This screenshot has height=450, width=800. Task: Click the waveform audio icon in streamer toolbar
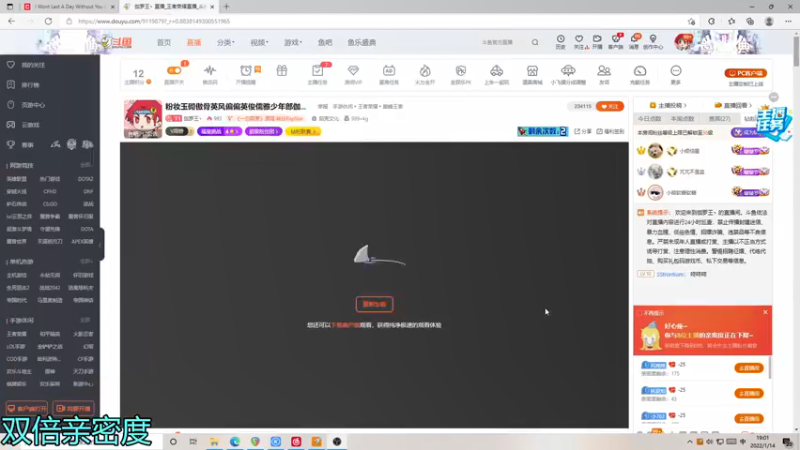coord(210,70)
